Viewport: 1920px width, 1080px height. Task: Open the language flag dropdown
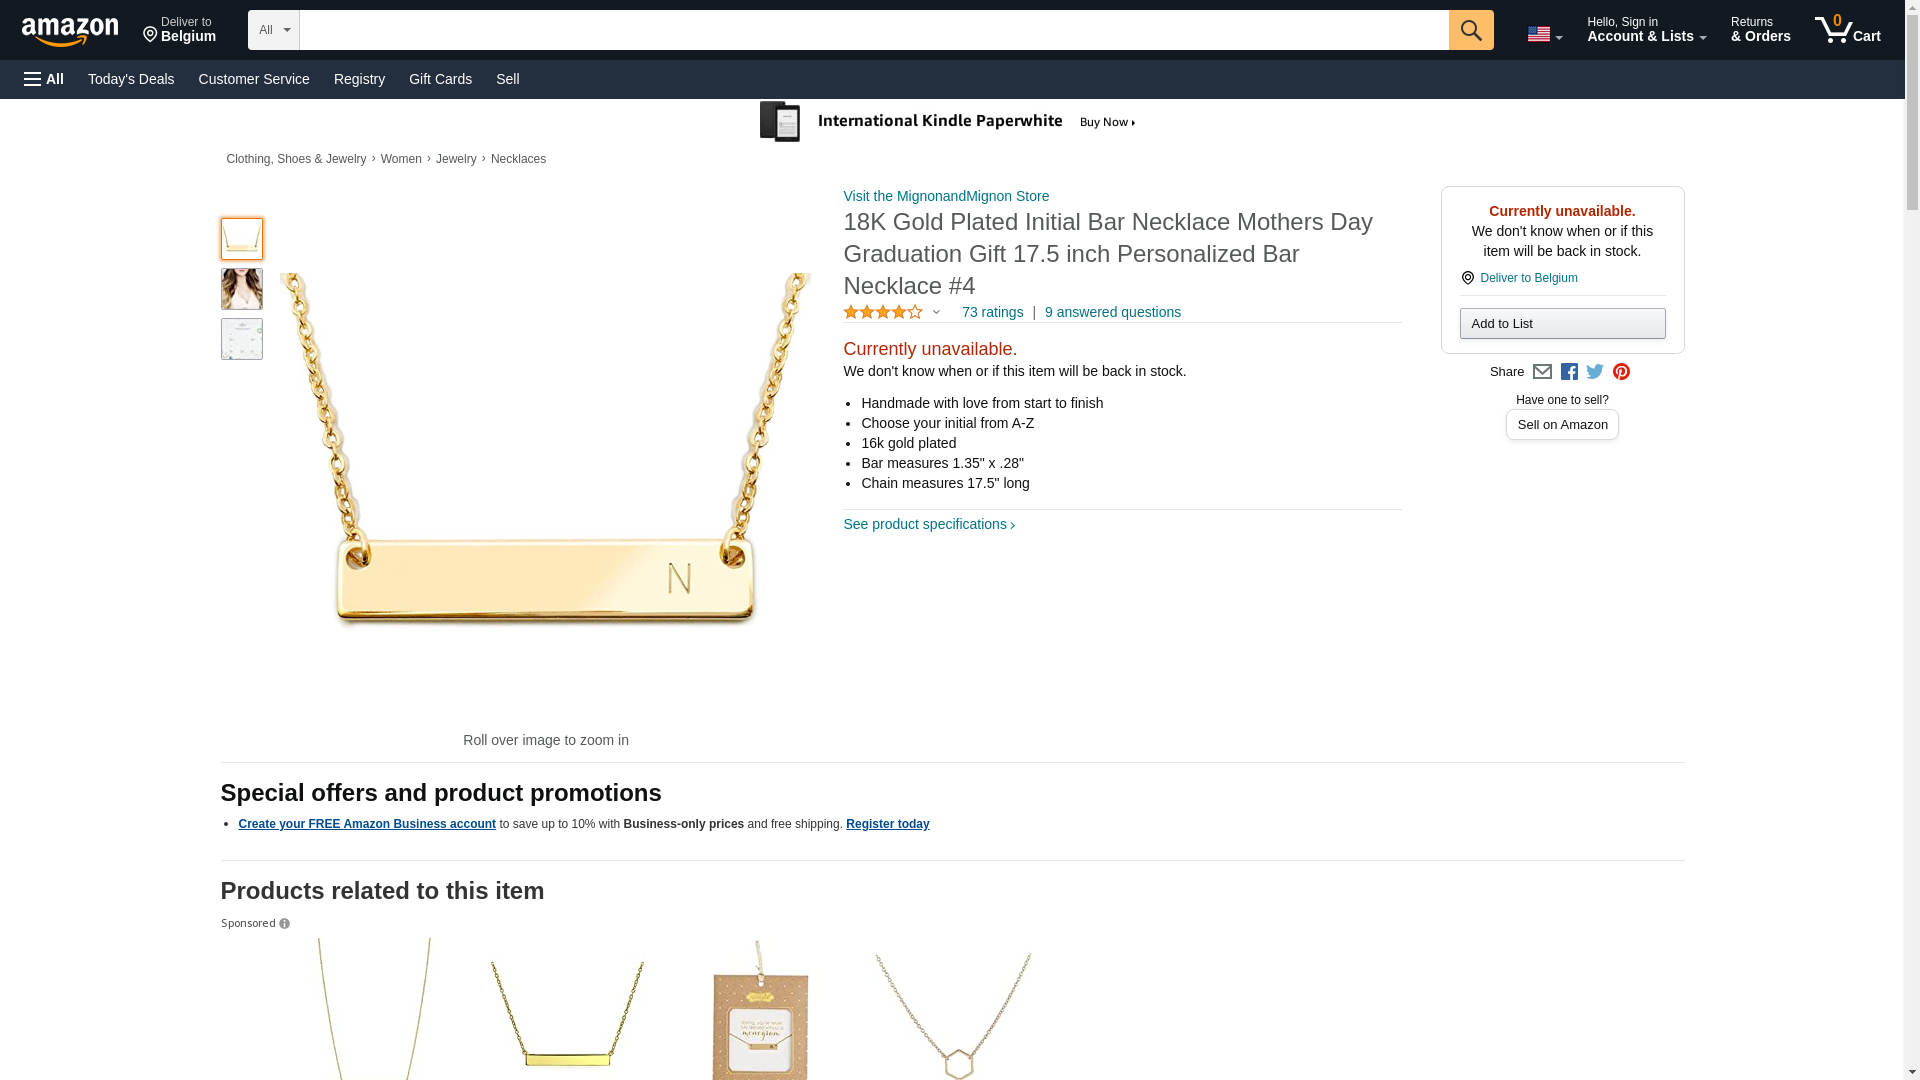pos(1544,34)
